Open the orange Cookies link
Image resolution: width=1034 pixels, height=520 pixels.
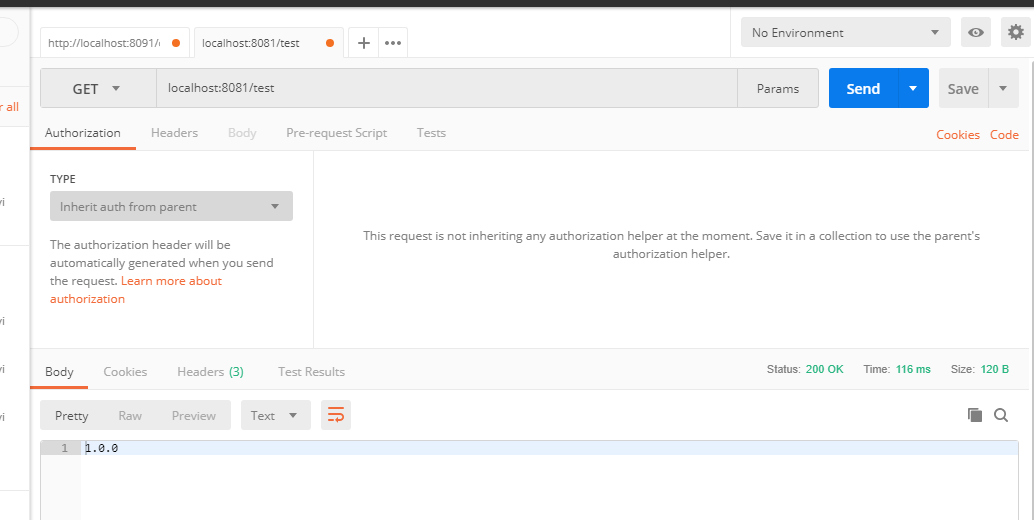tap(958, 134)
